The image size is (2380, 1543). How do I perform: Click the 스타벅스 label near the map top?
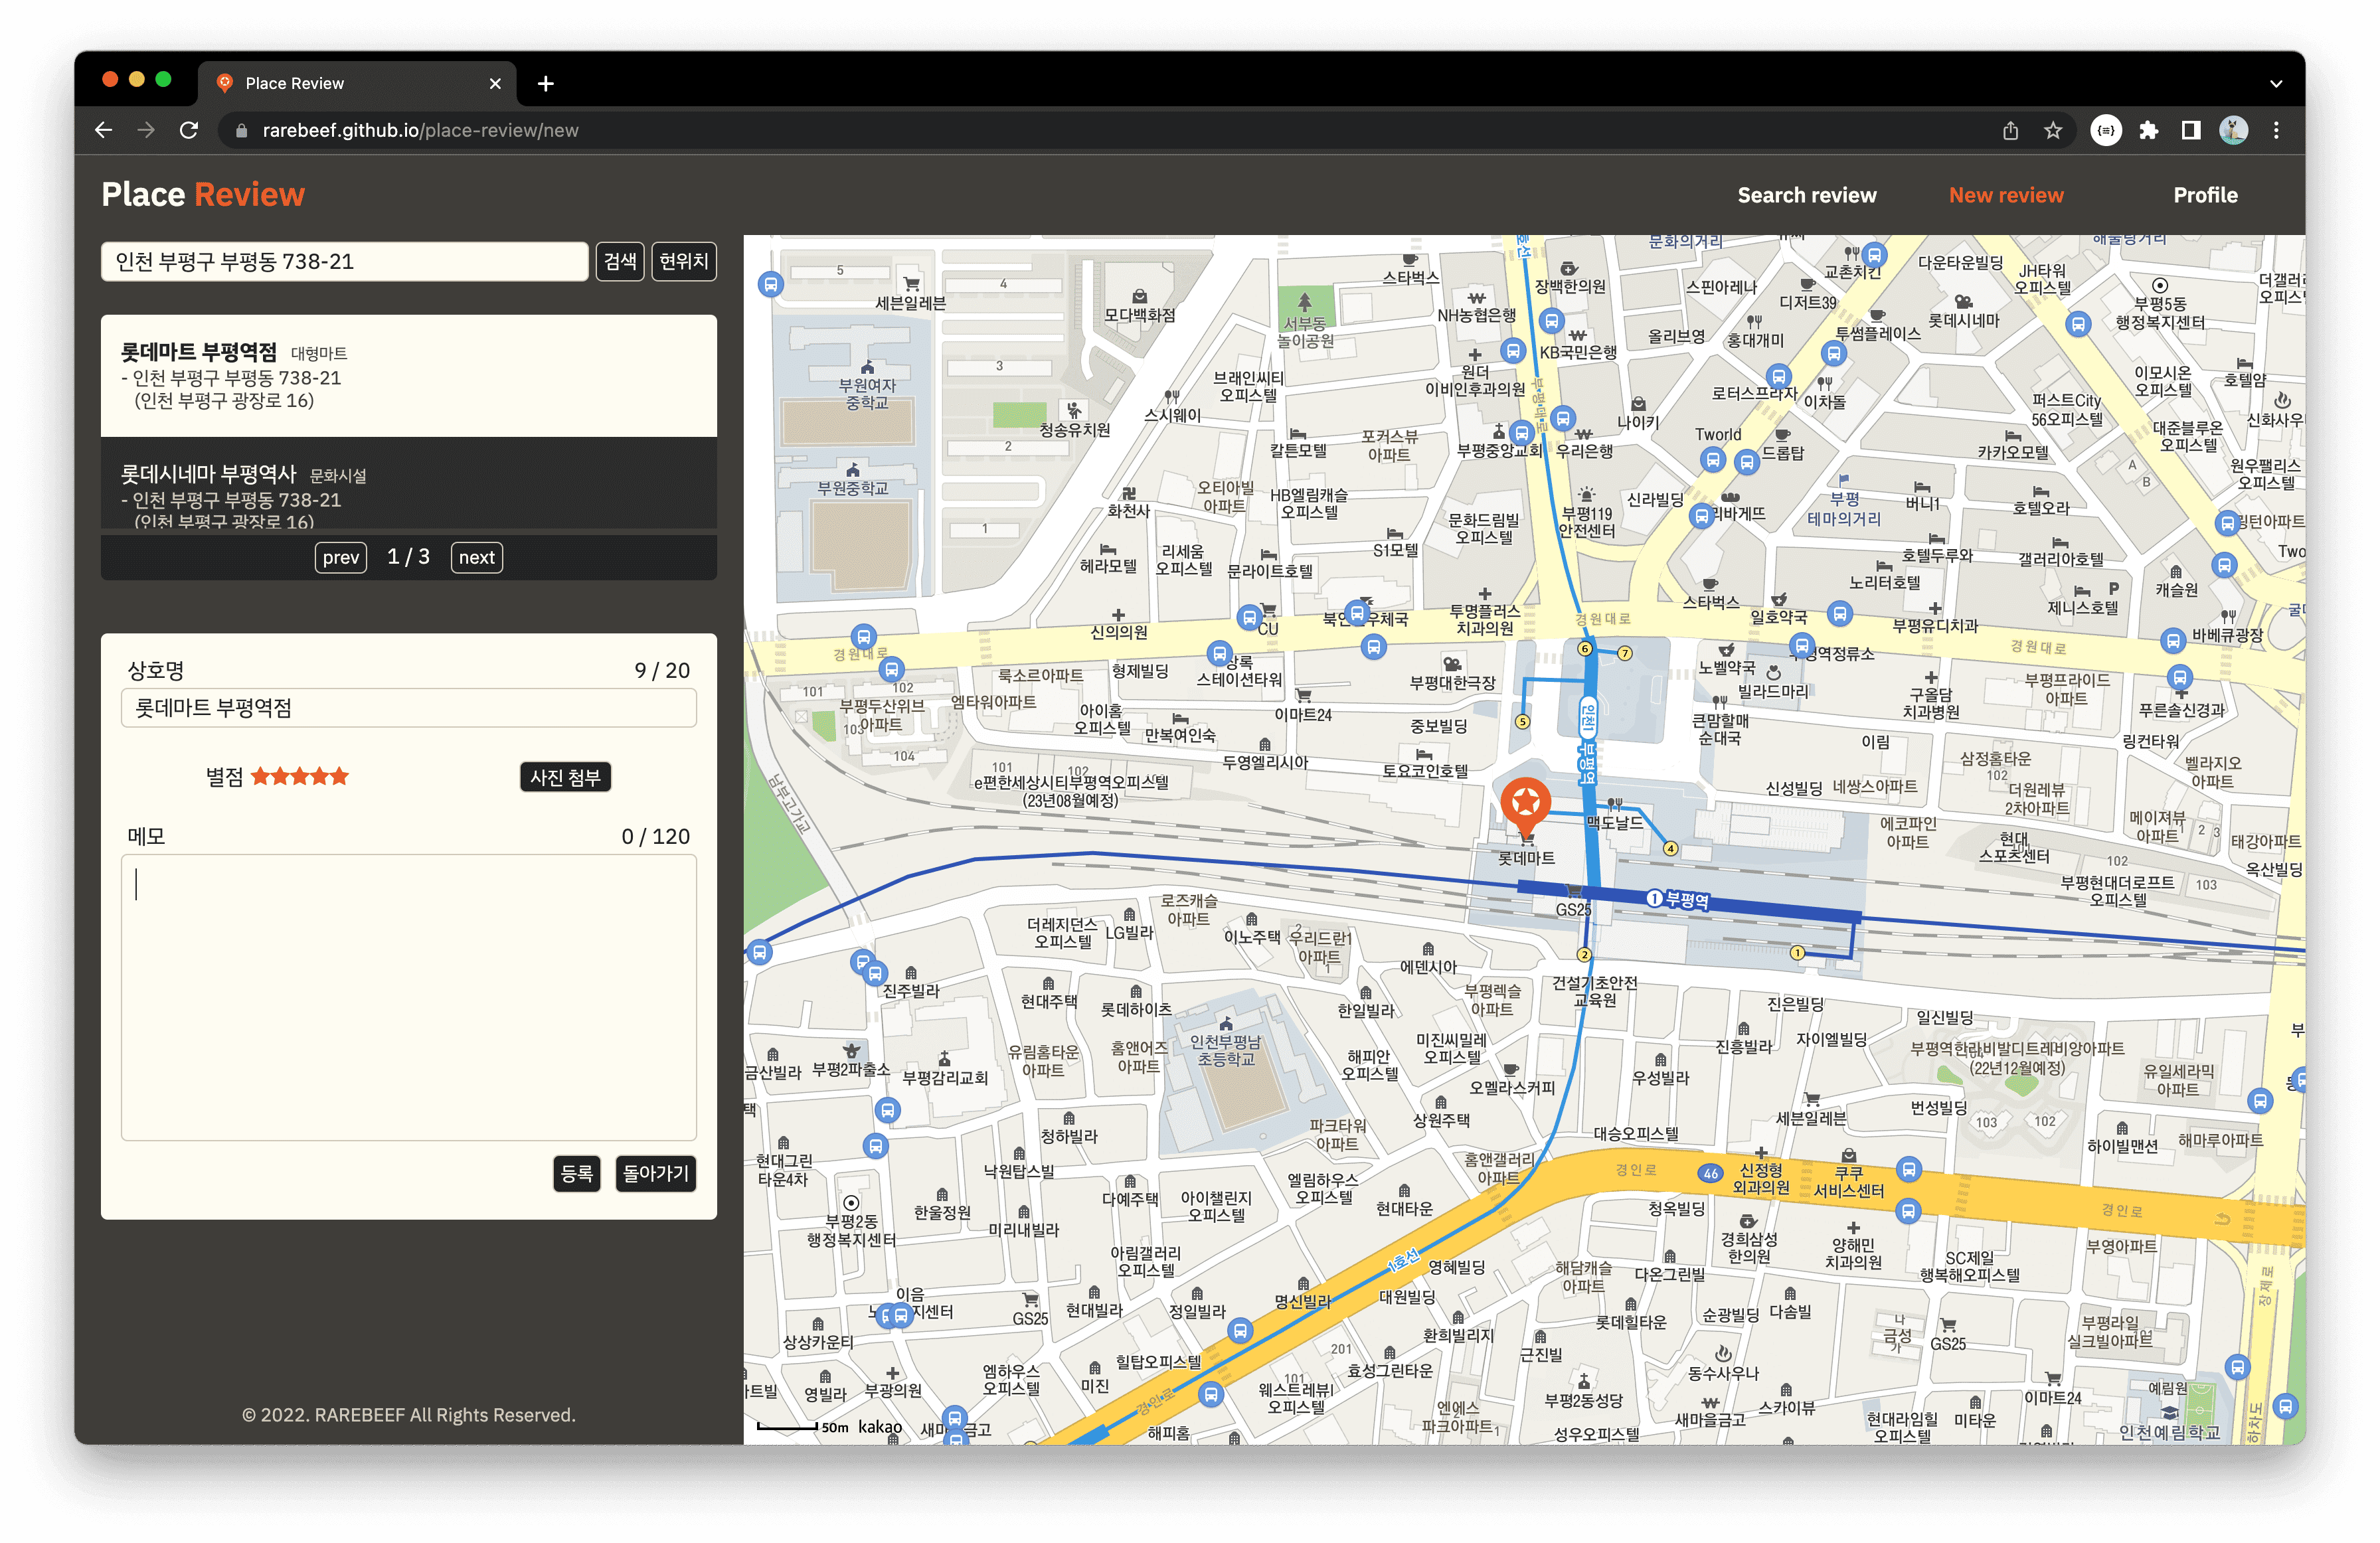pyautogui.click(x=1410, y=278)
